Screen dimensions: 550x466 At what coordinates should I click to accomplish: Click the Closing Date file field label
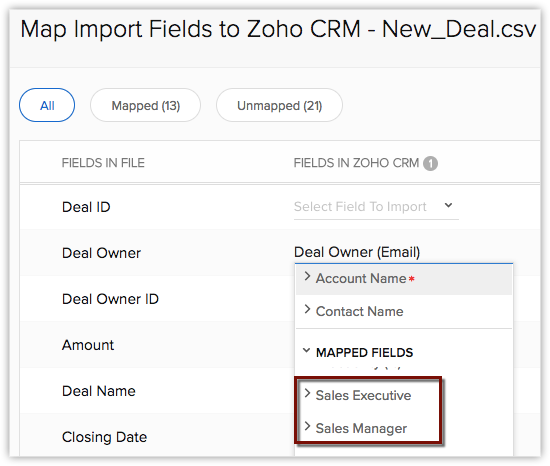[x=105, y=437]
